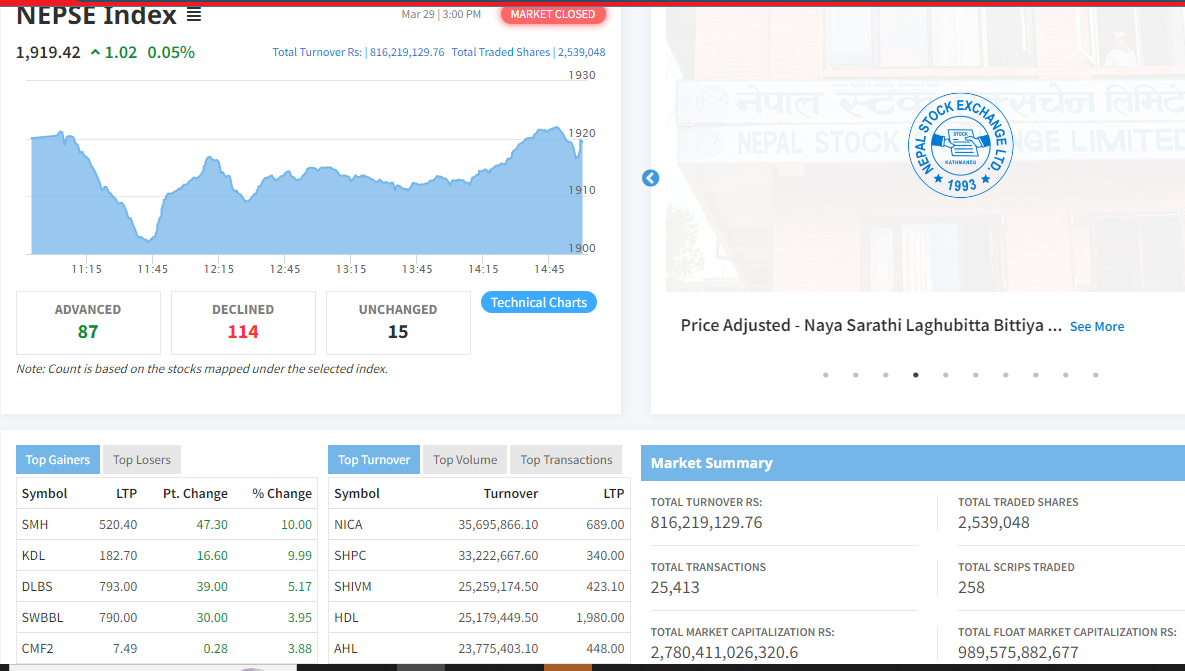Open NICA in the Top Turnover table

pyautogui.click(x=348, y=524)
